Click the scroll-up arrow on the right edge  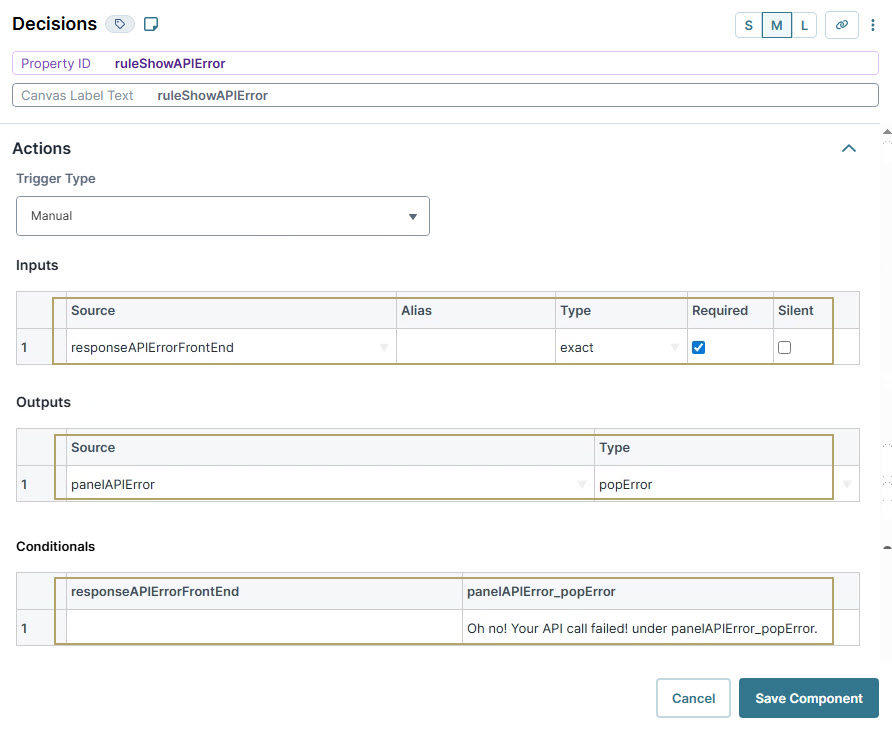click(x=886, y=130)
